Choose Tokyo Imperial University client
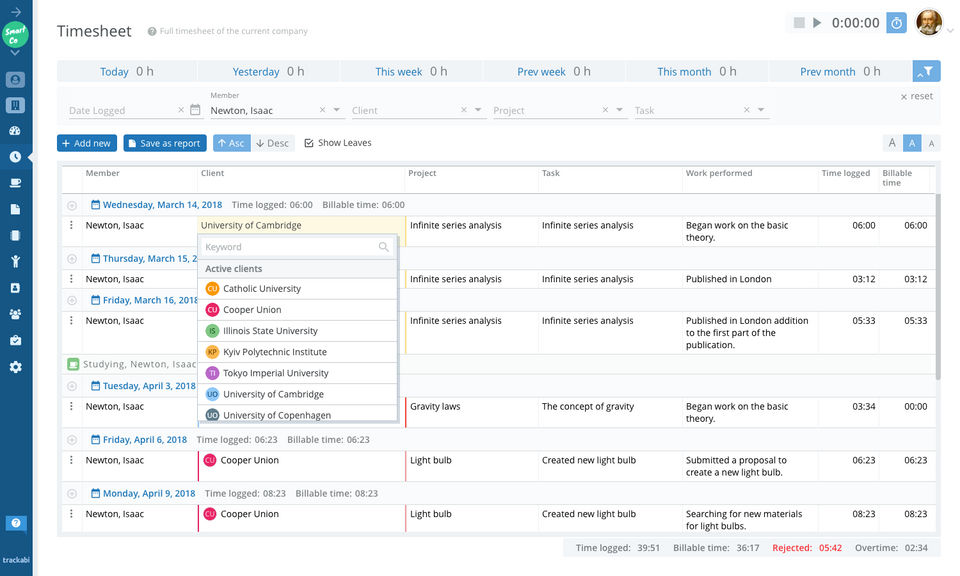The height and width of the screenshot is (576, 960). click(x=298, y=373)
